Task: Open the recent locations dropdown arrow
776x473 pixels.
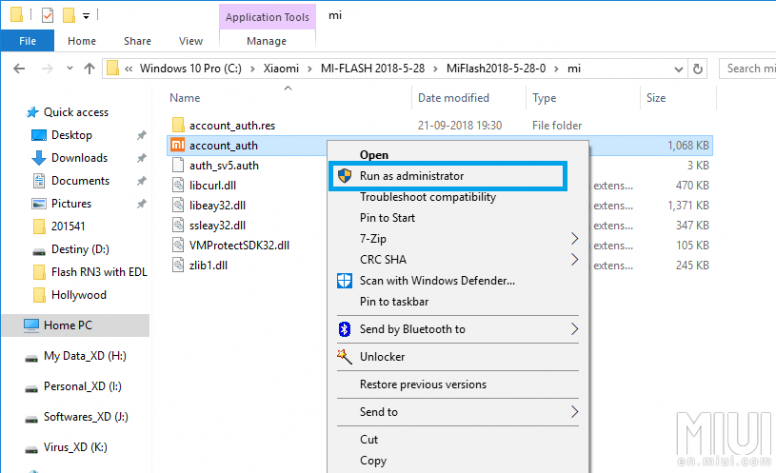Action: coord(70,68)
